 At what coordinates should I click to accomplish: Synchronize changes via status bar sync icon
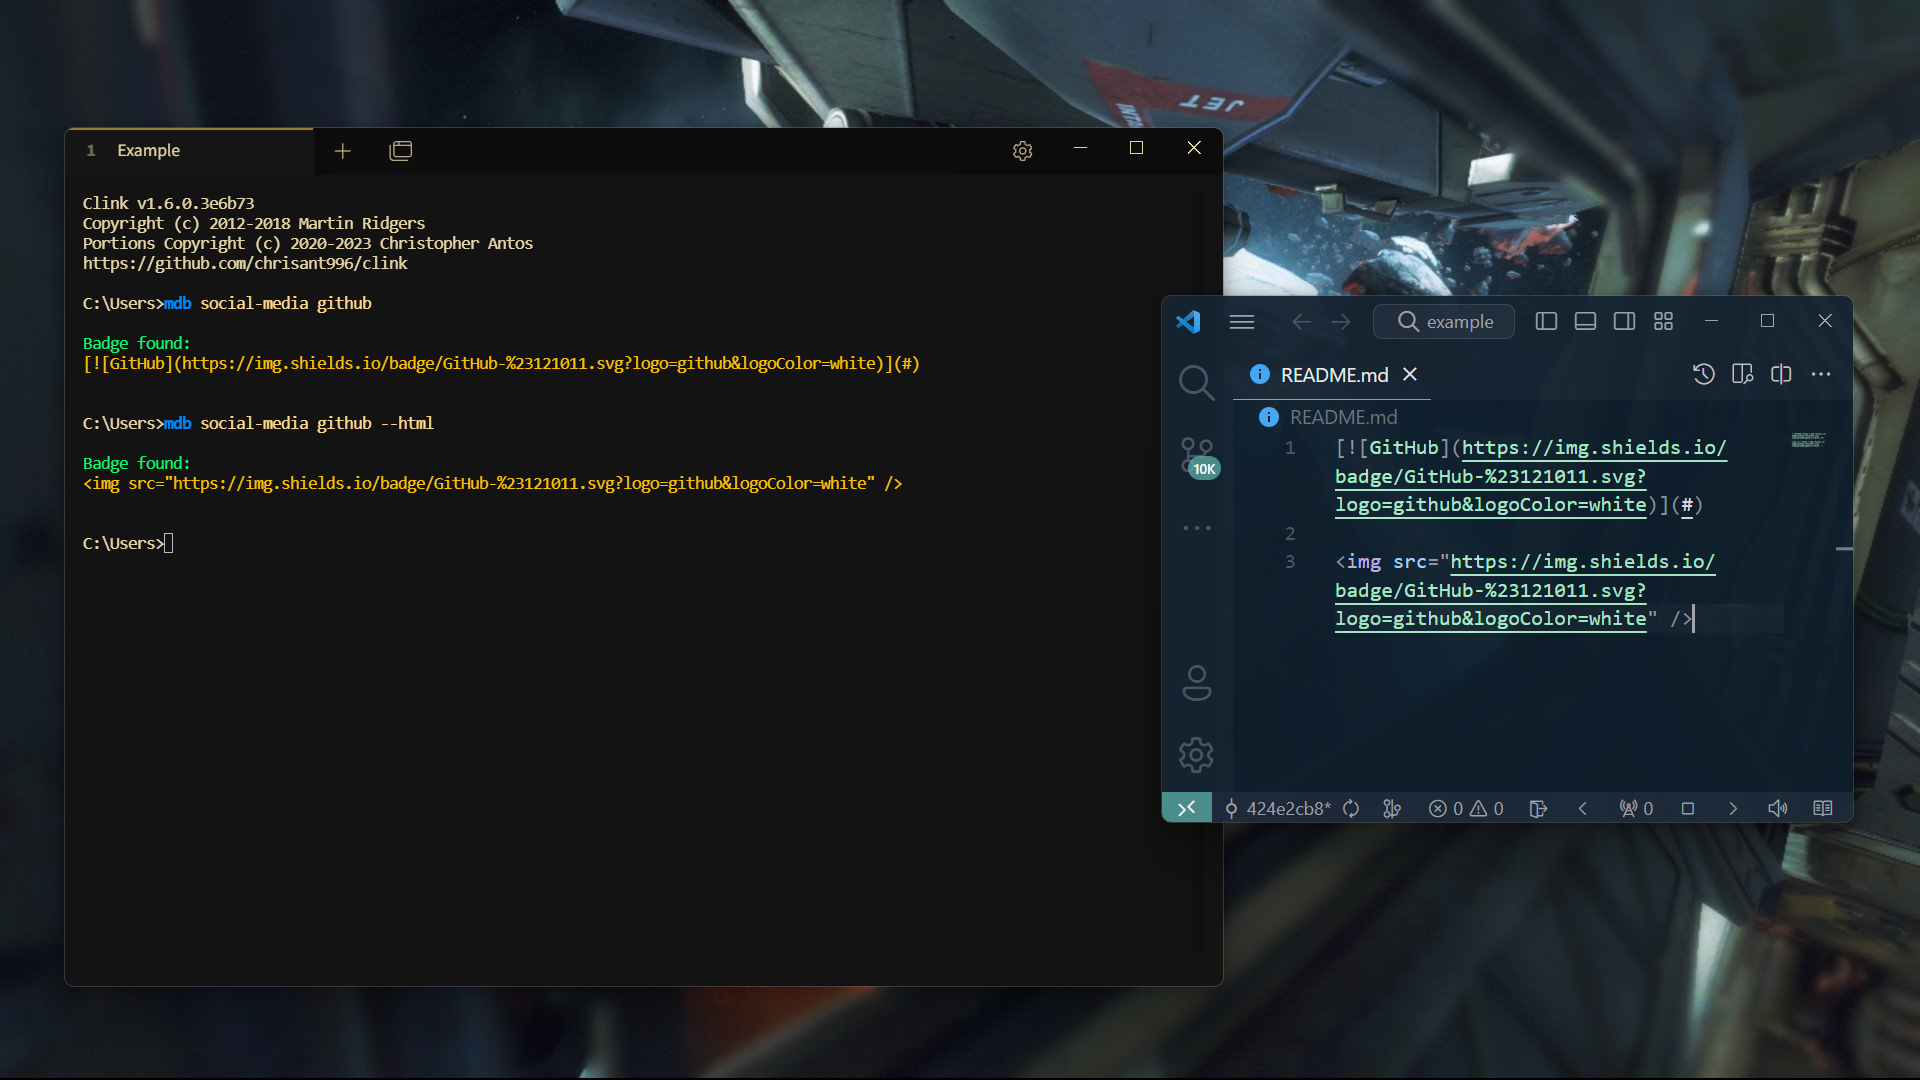[1351, 808]
